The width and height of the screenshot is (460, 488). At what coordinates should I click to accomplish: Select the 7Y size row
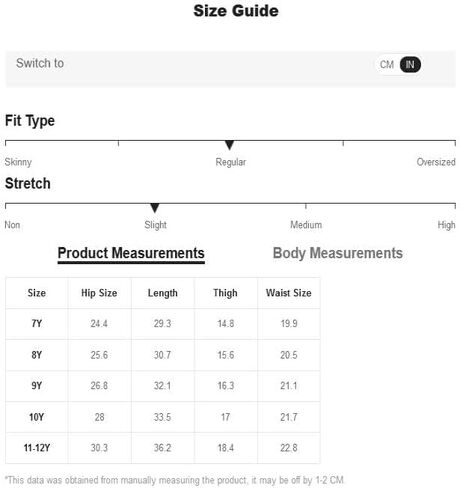[x=163, y=324]
